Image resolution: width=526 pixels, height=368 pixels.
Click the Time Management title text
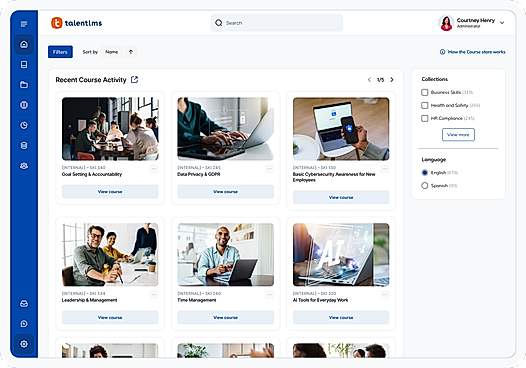(x=197, y=300)
